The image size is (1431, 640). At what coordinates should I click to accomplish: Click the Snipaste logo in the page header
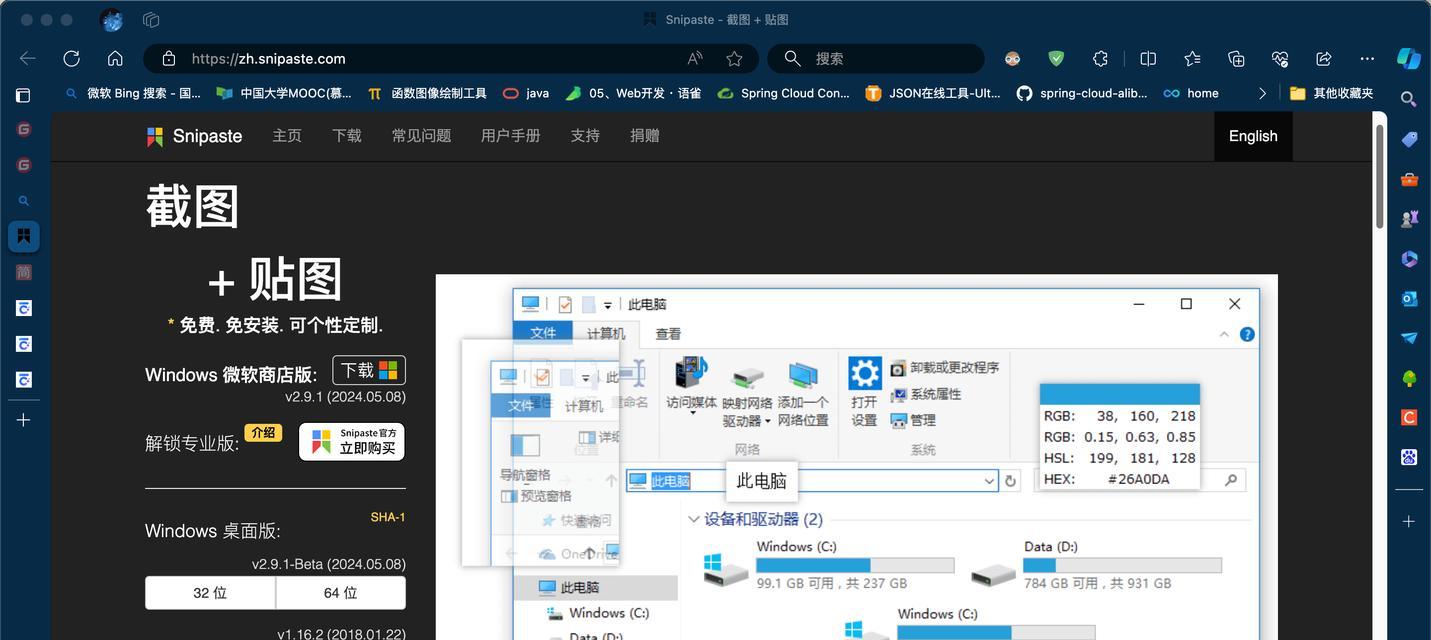(194, 136)
